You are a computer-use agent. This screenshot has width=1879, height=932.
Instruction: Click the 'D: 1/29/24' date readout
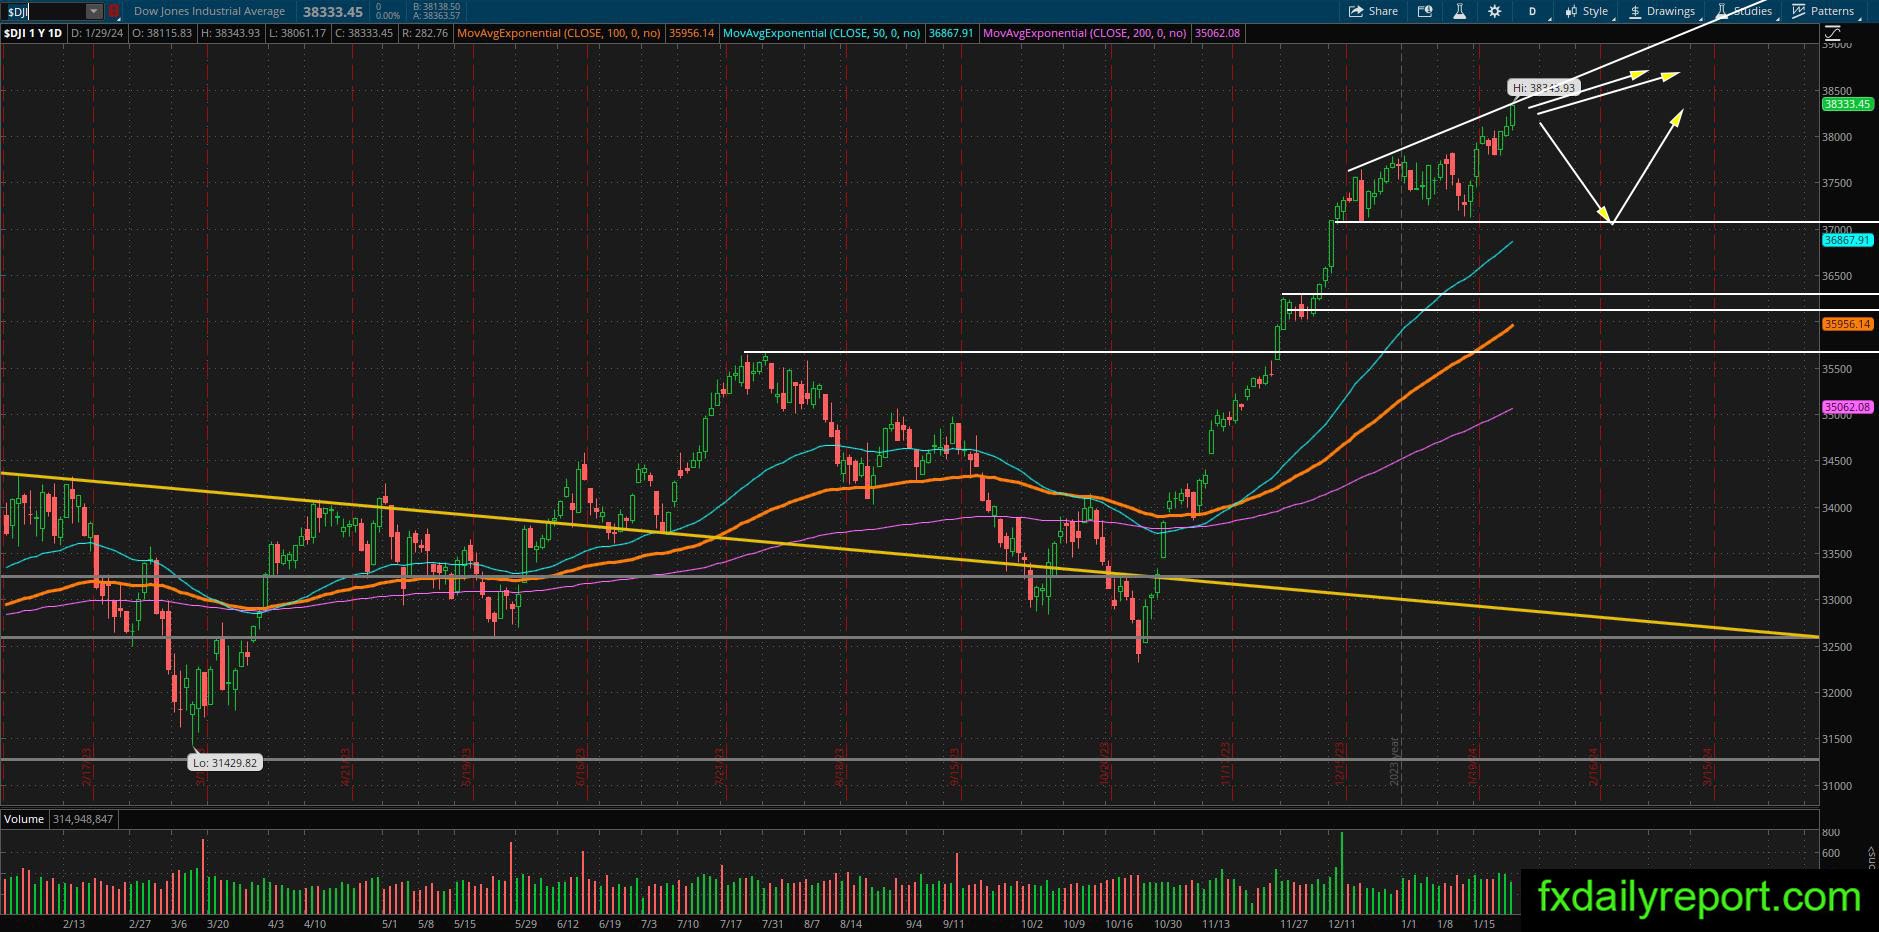point(97,33)
